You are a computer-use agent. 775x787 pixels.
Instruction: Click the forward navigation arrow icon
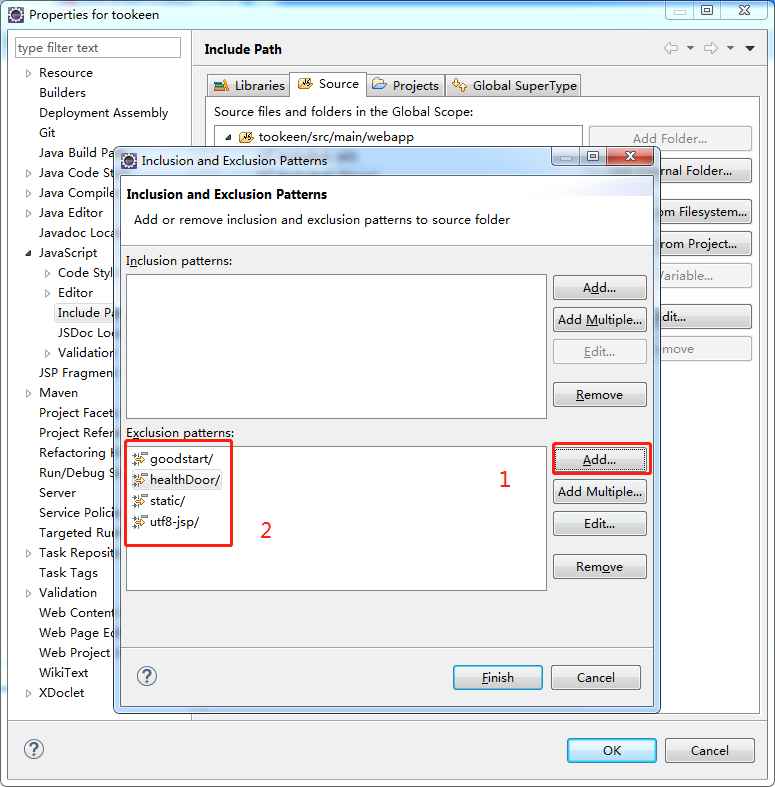[711, 48]
